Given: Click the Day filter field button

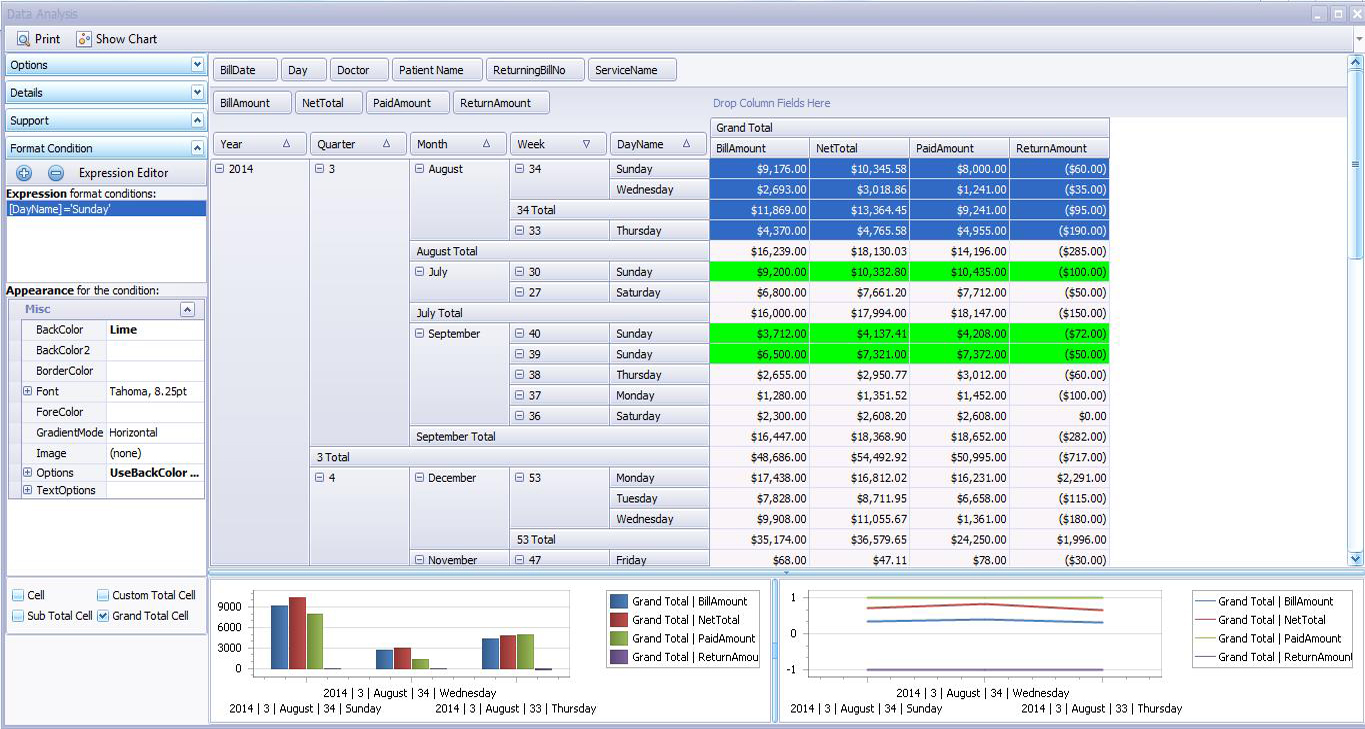Looking at the screenshot, I should click(x=303, y=70).
